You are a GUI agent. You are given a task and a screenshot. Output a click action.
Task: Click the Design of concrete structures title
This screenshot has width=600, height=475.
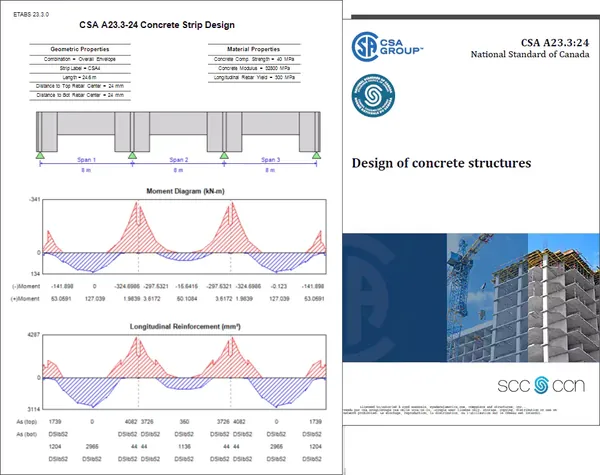pyautogui.click(x=441, y=163)
